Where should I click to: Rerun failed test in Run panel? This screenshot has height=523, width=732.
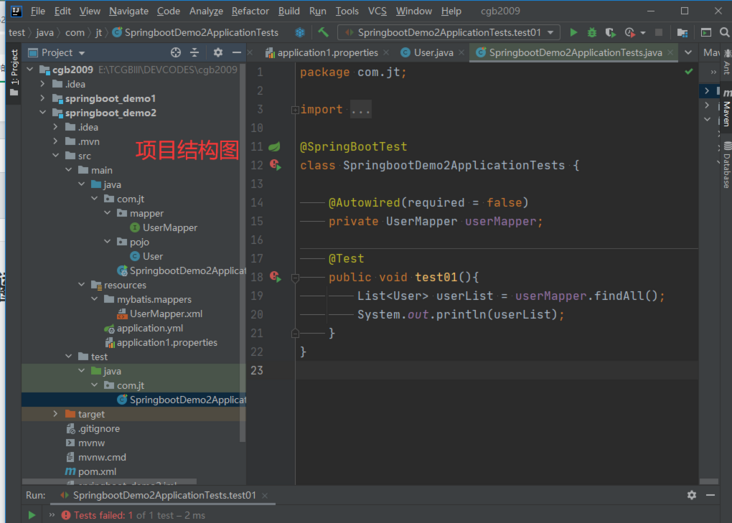(x=32, y=515)
